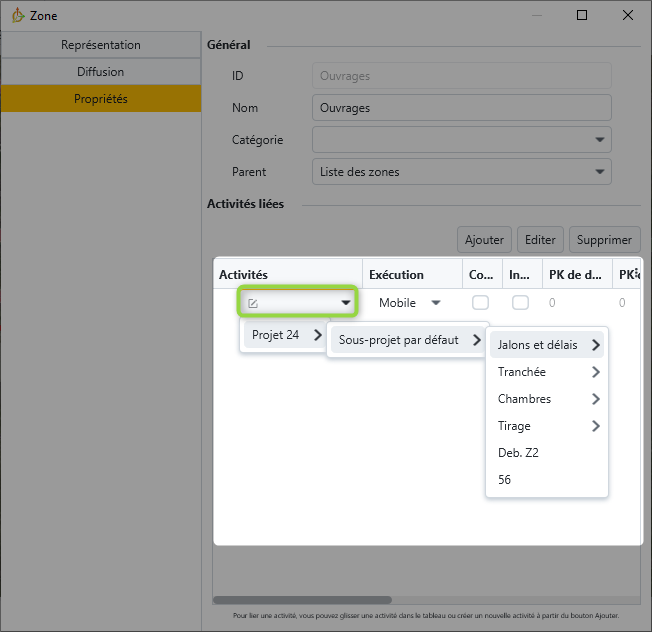Viewport: 652px width, 632px height.
Task: Select the Deb. Z2 activity
Action: pos(518,453)
